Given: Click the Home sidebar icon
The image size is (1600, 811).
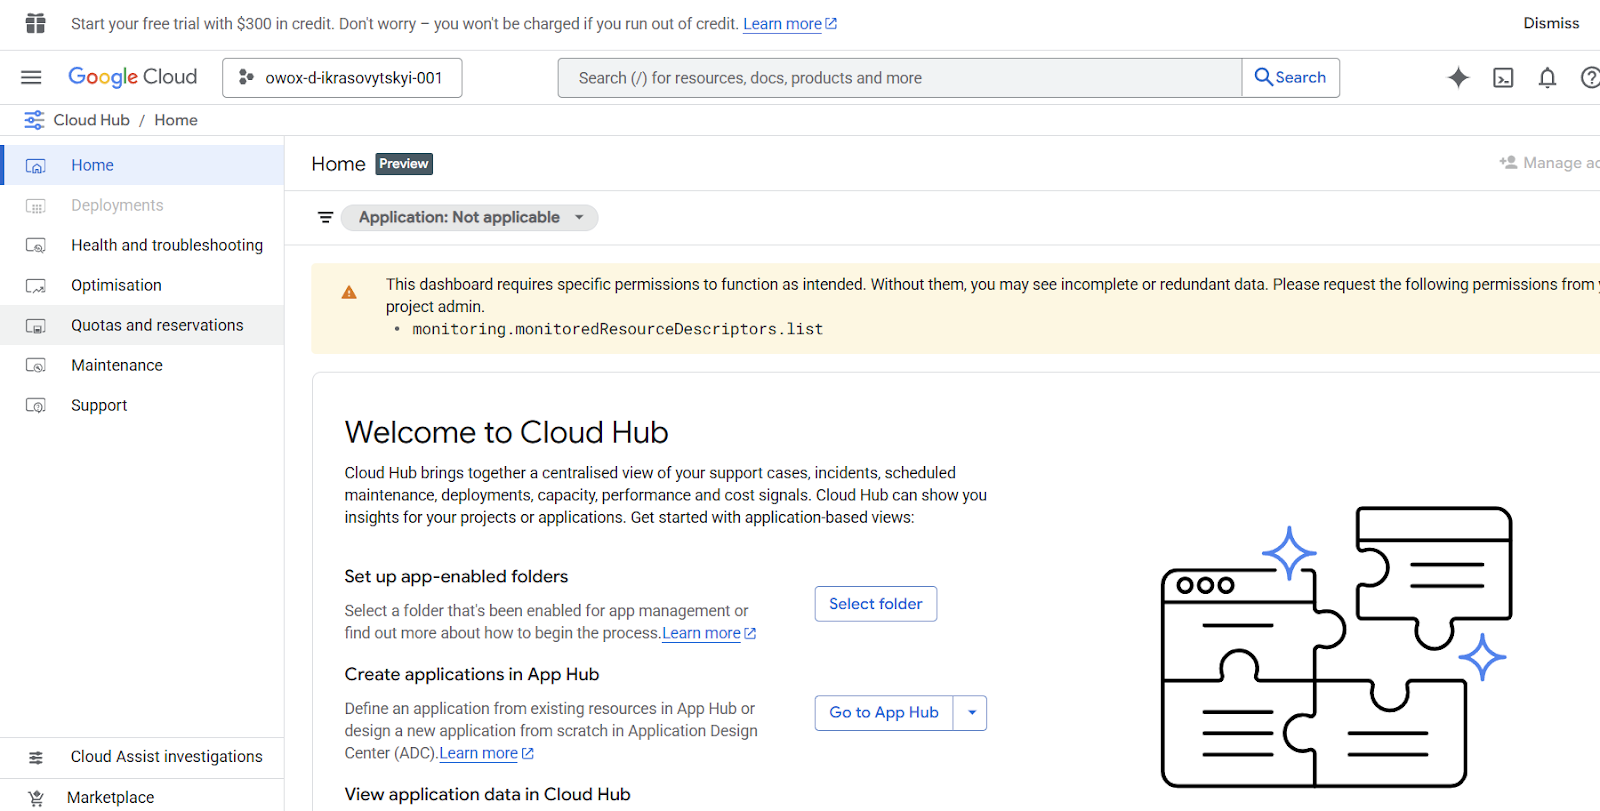Looking at the screenshot, I should [35, 165].
